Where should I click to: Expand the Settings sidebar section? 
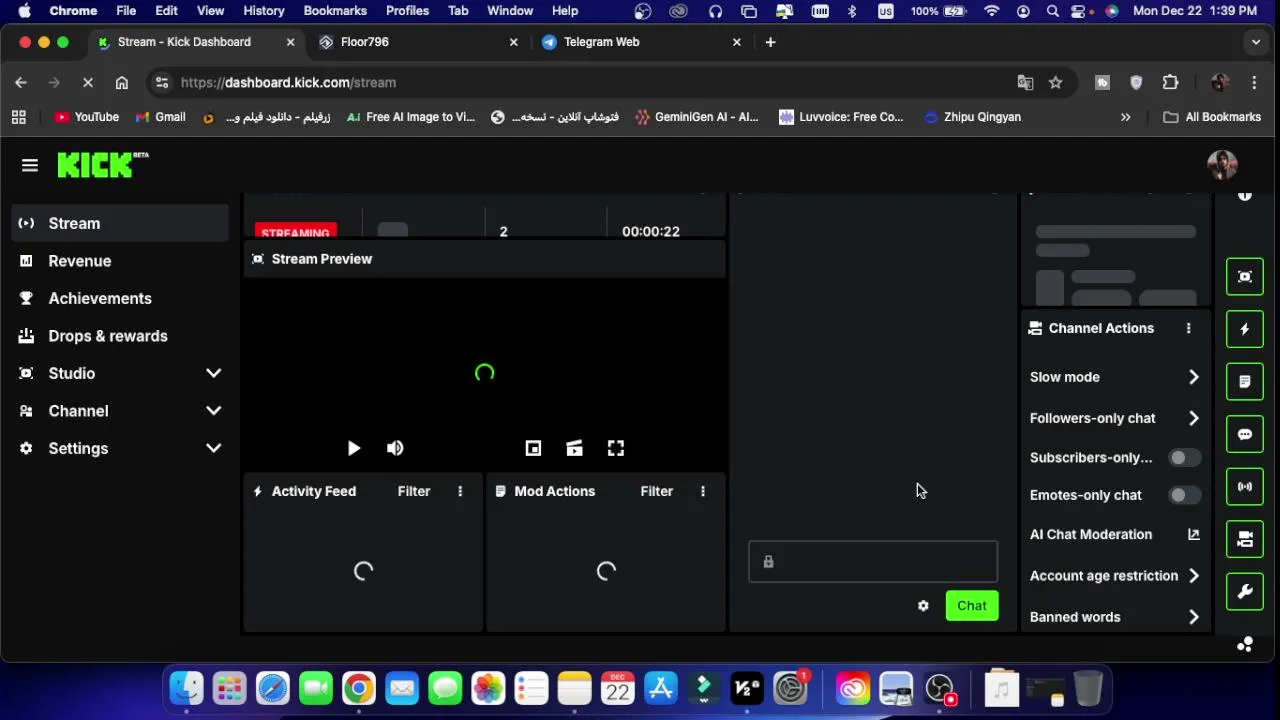[x=121, y=449]
